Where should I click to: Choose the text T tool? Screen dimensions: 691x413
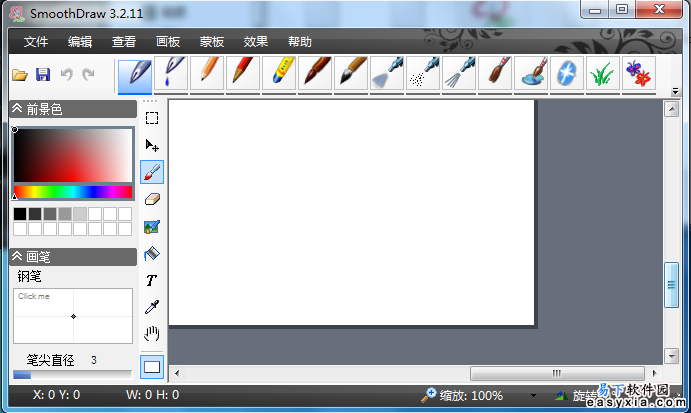[152, 280]
